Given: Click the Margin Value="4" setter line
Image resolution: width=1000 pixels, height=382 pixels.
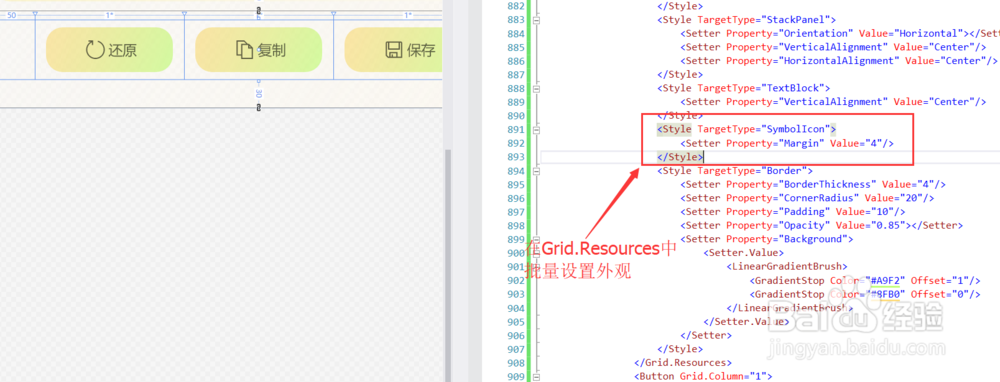Looking at the screenshot, I should 787,143.
